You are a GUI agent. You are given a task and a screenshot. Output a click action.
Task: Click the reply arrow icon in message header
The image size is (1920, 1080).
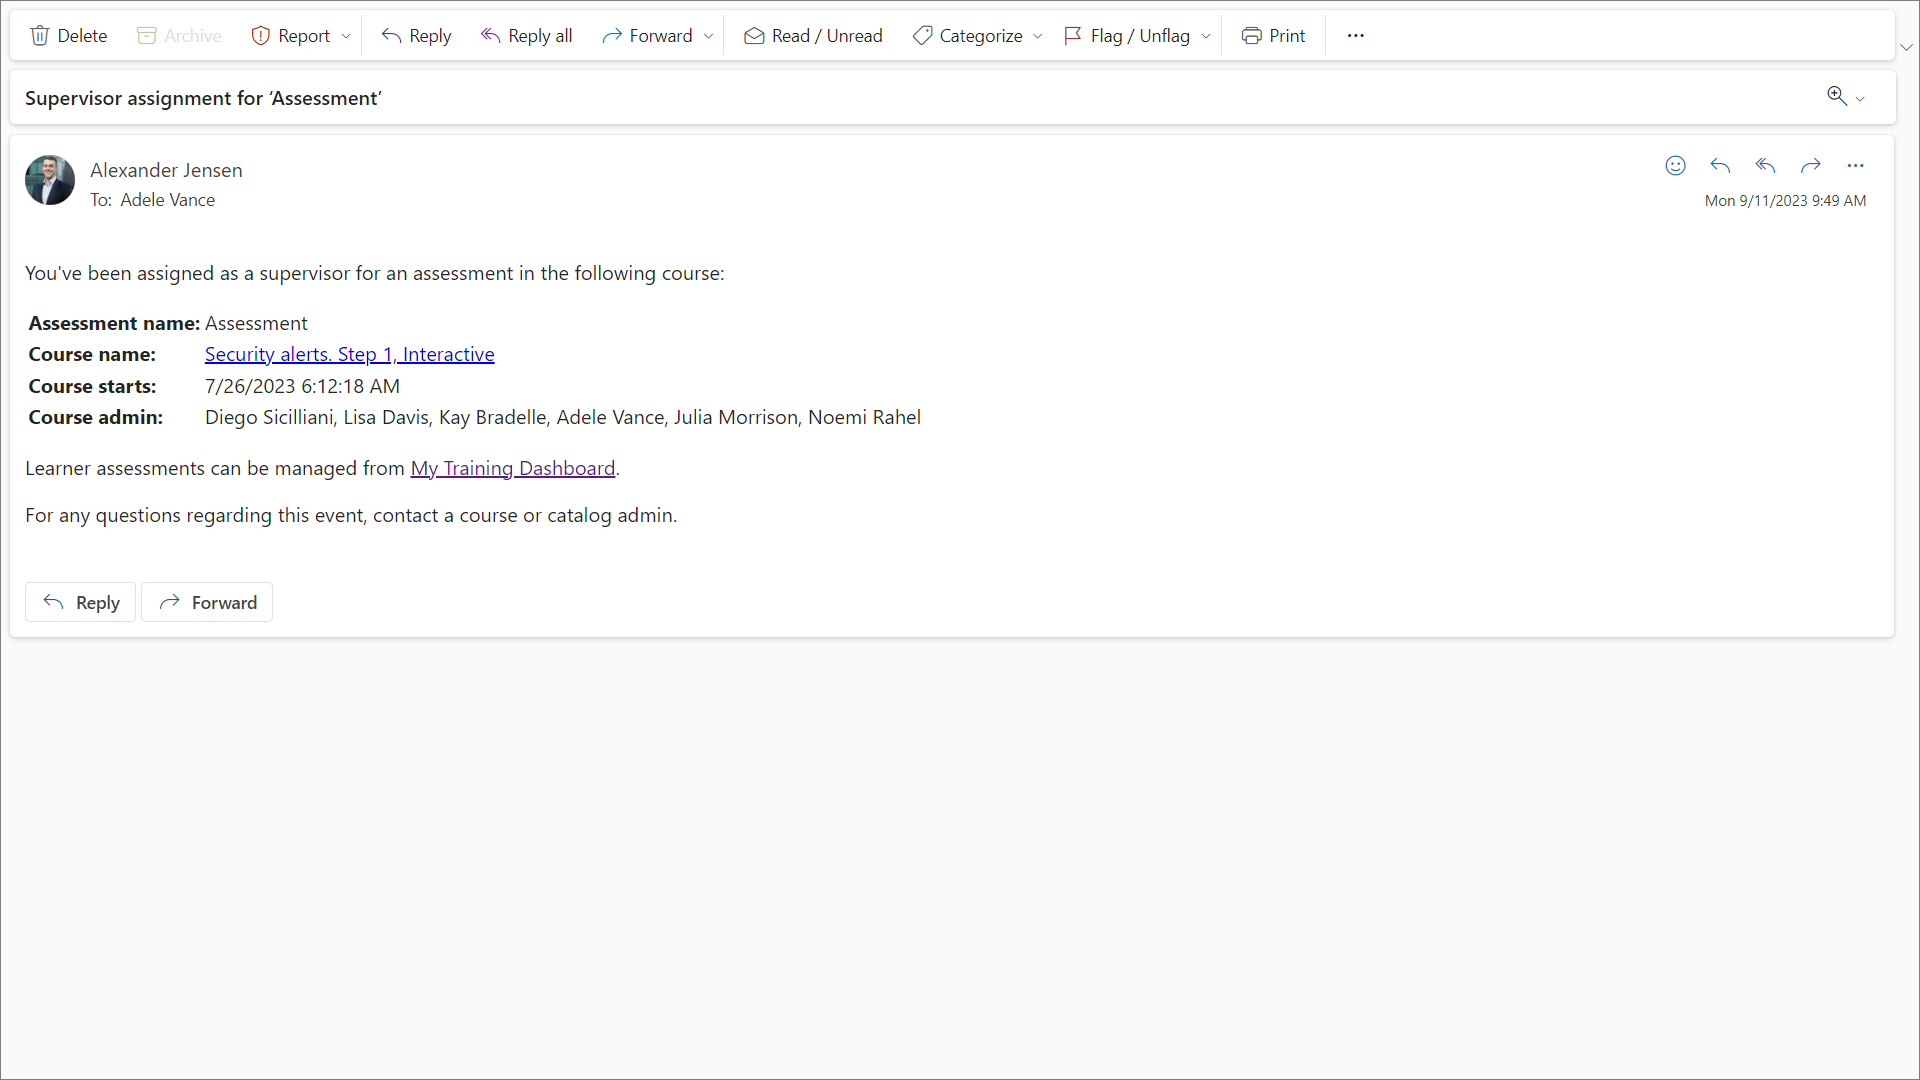pyautogui.click(x=1720, y=166)
